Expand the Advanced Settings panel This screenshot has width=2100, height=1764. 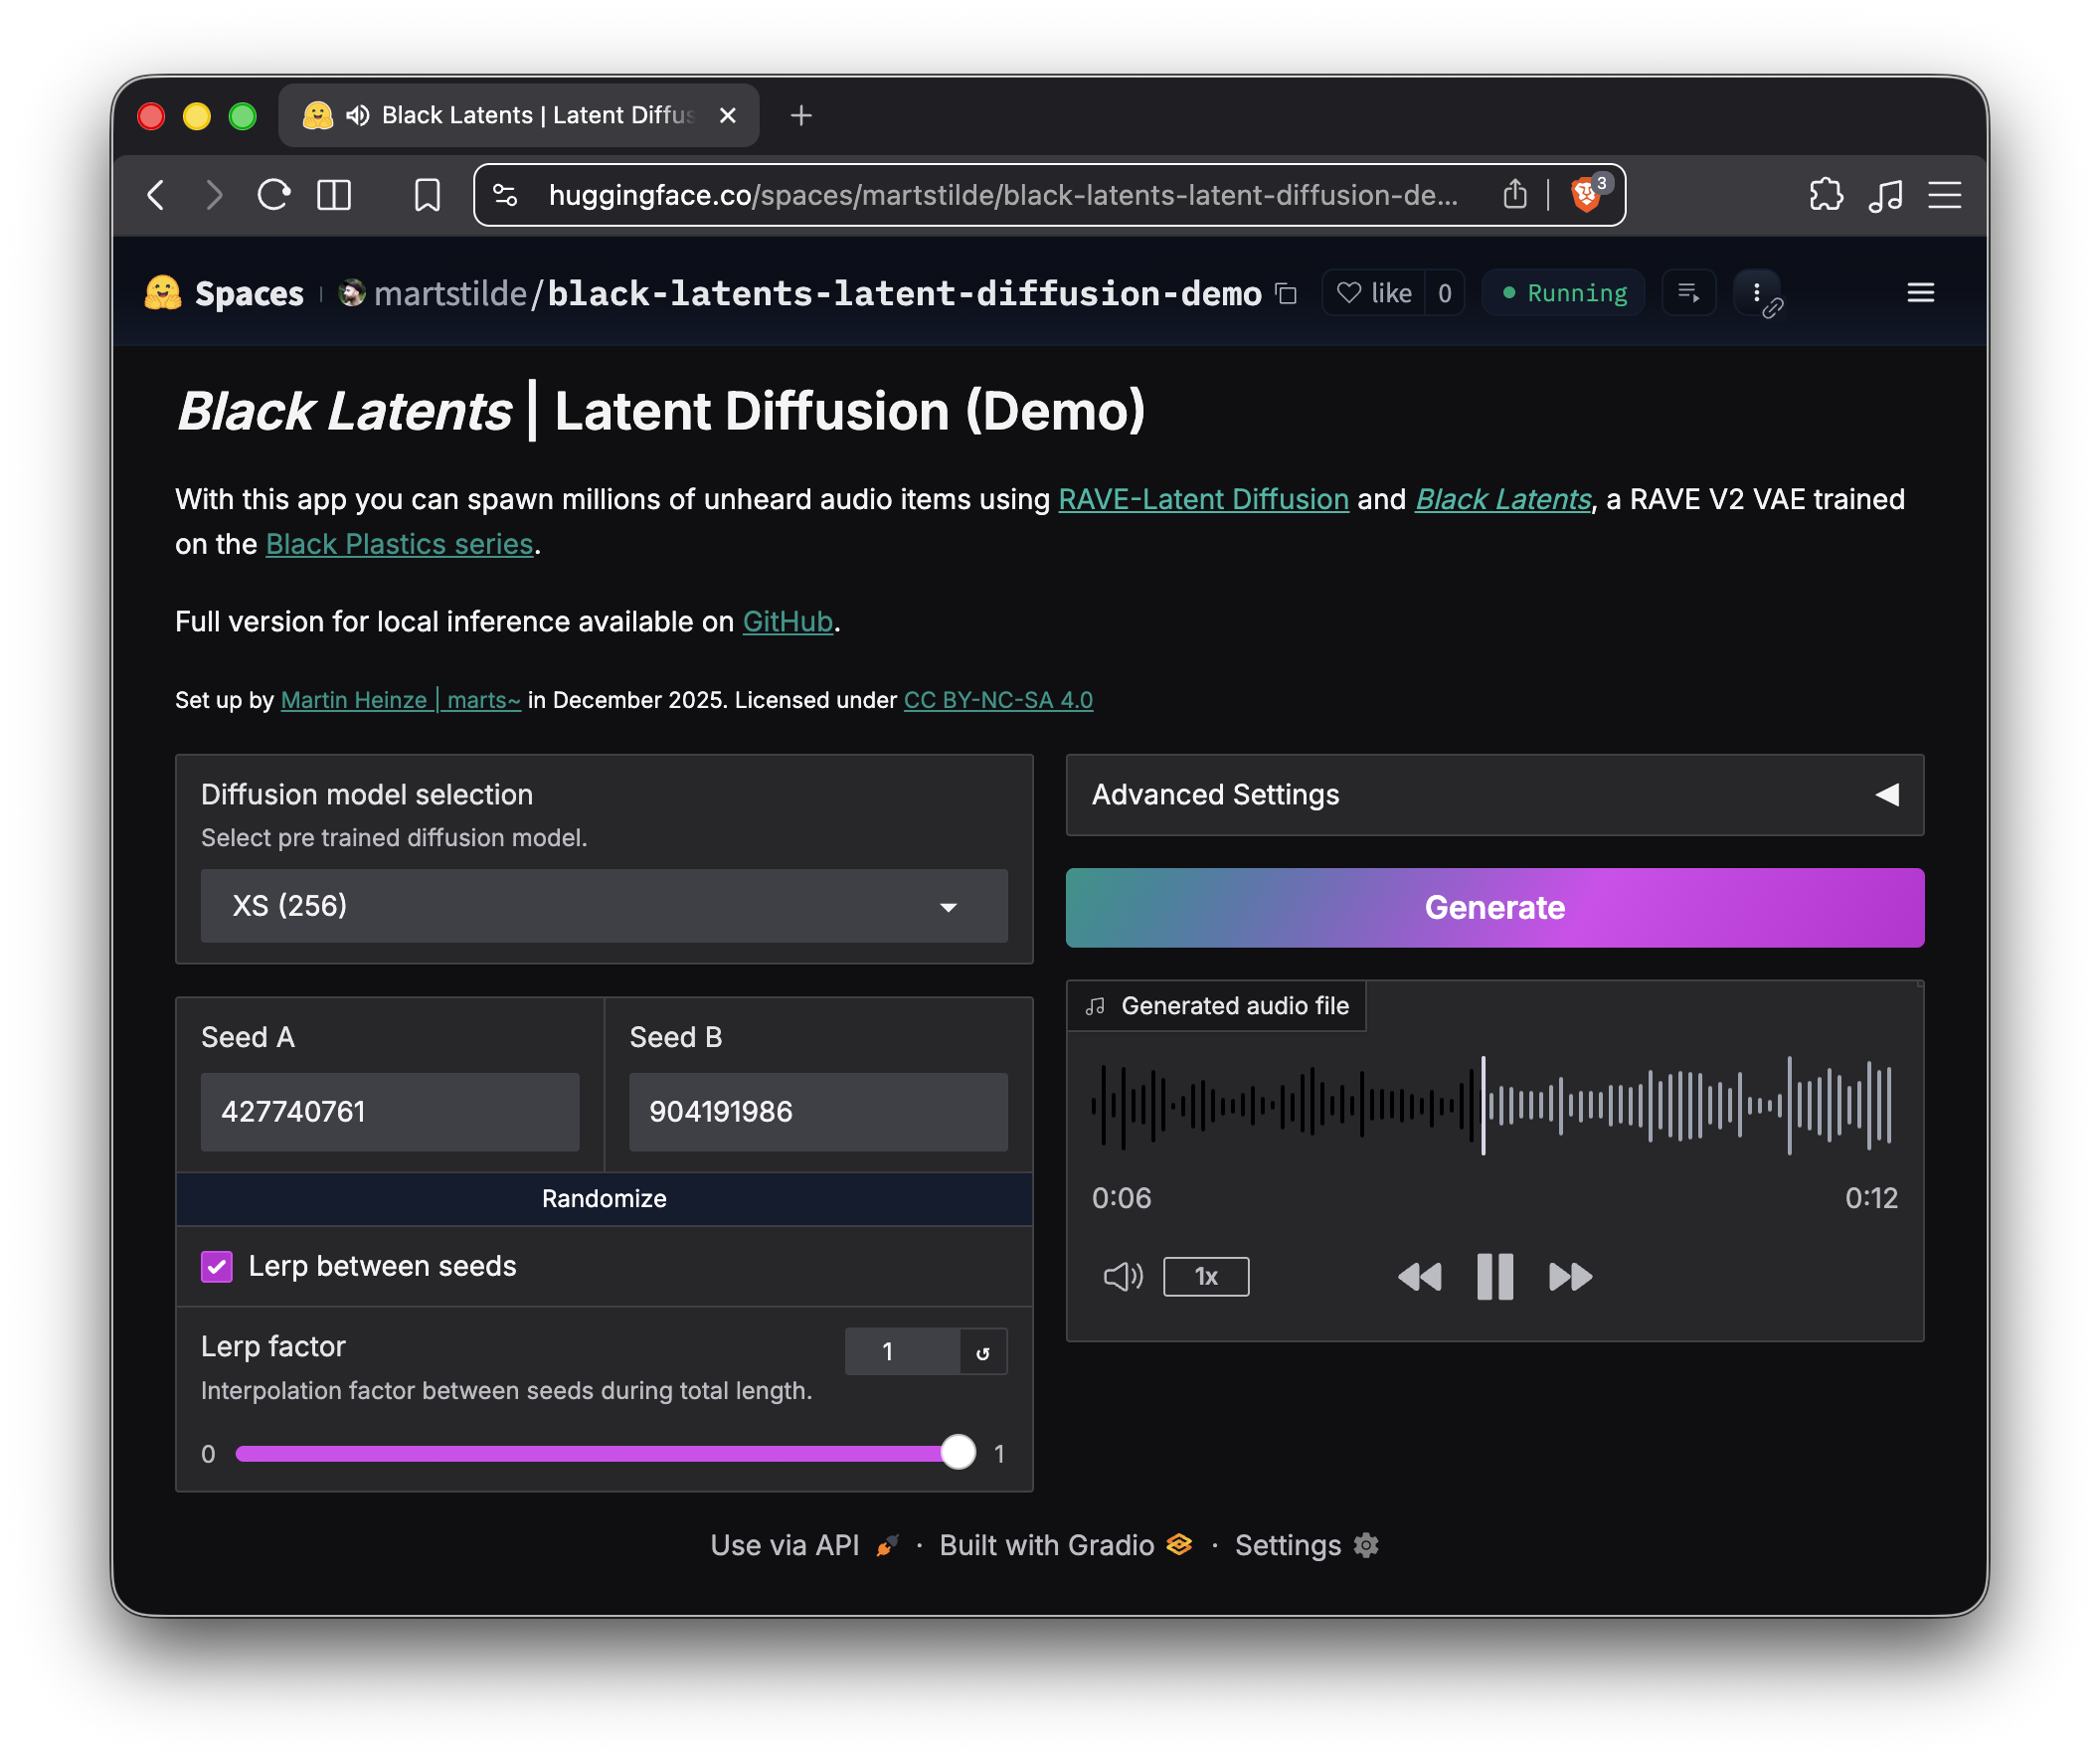coord(1494,795)
